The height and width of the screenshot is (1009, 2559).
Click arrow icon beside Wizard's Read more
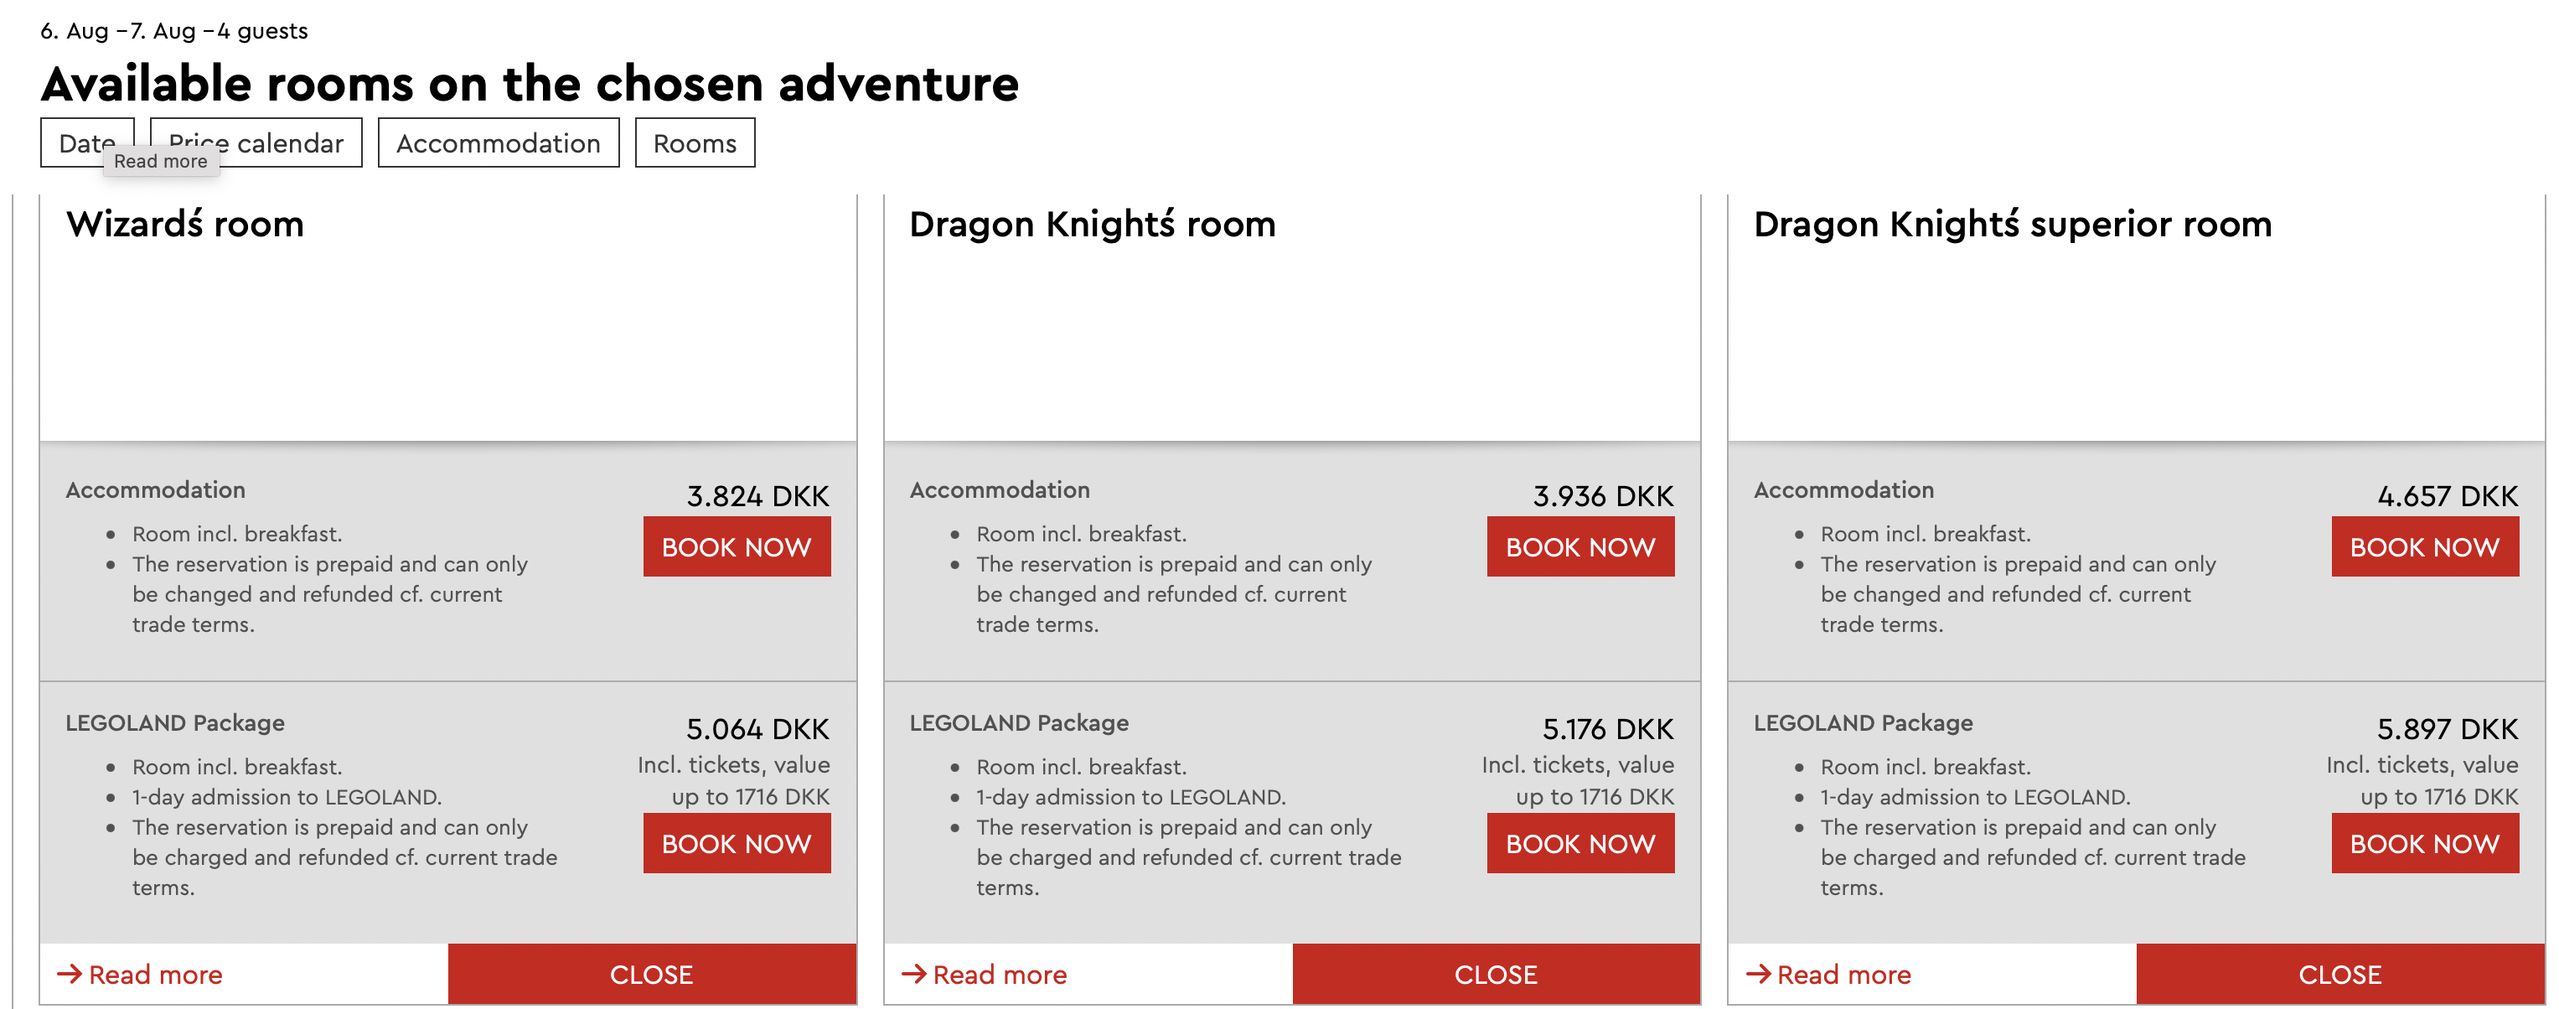tap(69, 973)
